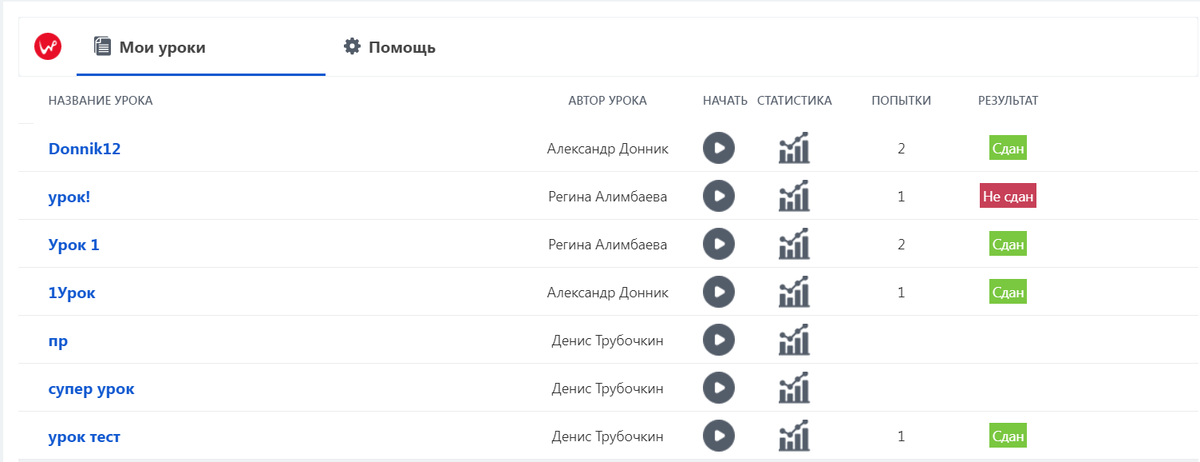Start the Donnik12 lesson with play button

tap(719, 148)
